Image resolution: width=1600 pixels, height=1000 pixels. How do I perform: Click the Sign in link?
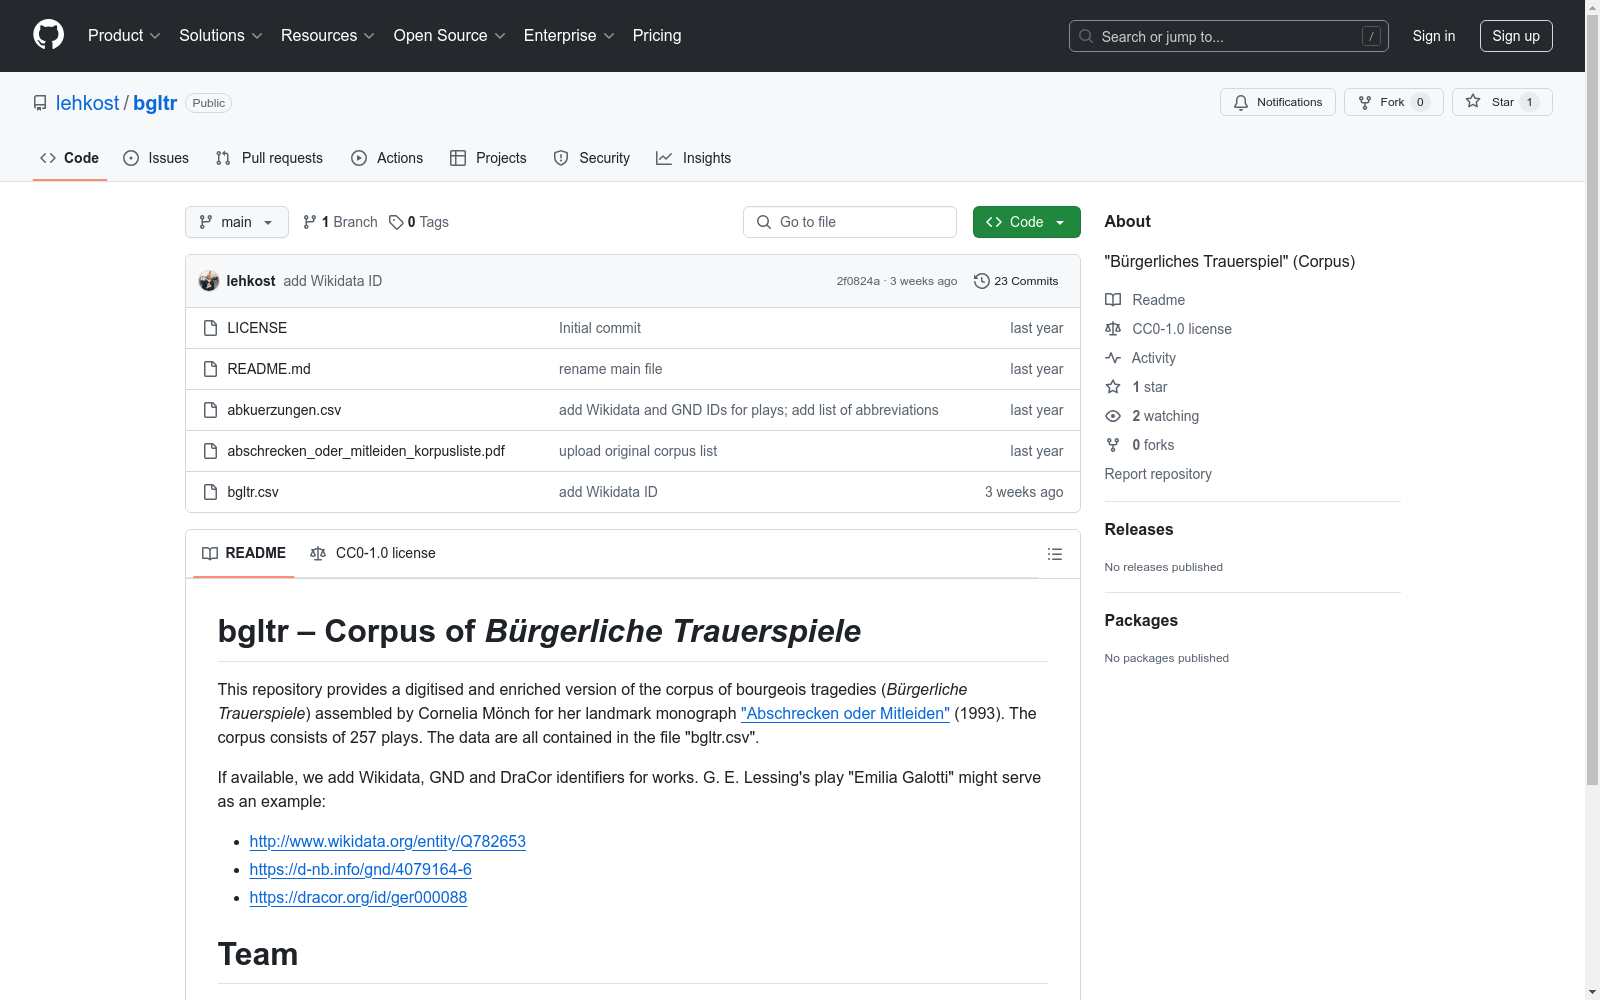coord(1434,36)
